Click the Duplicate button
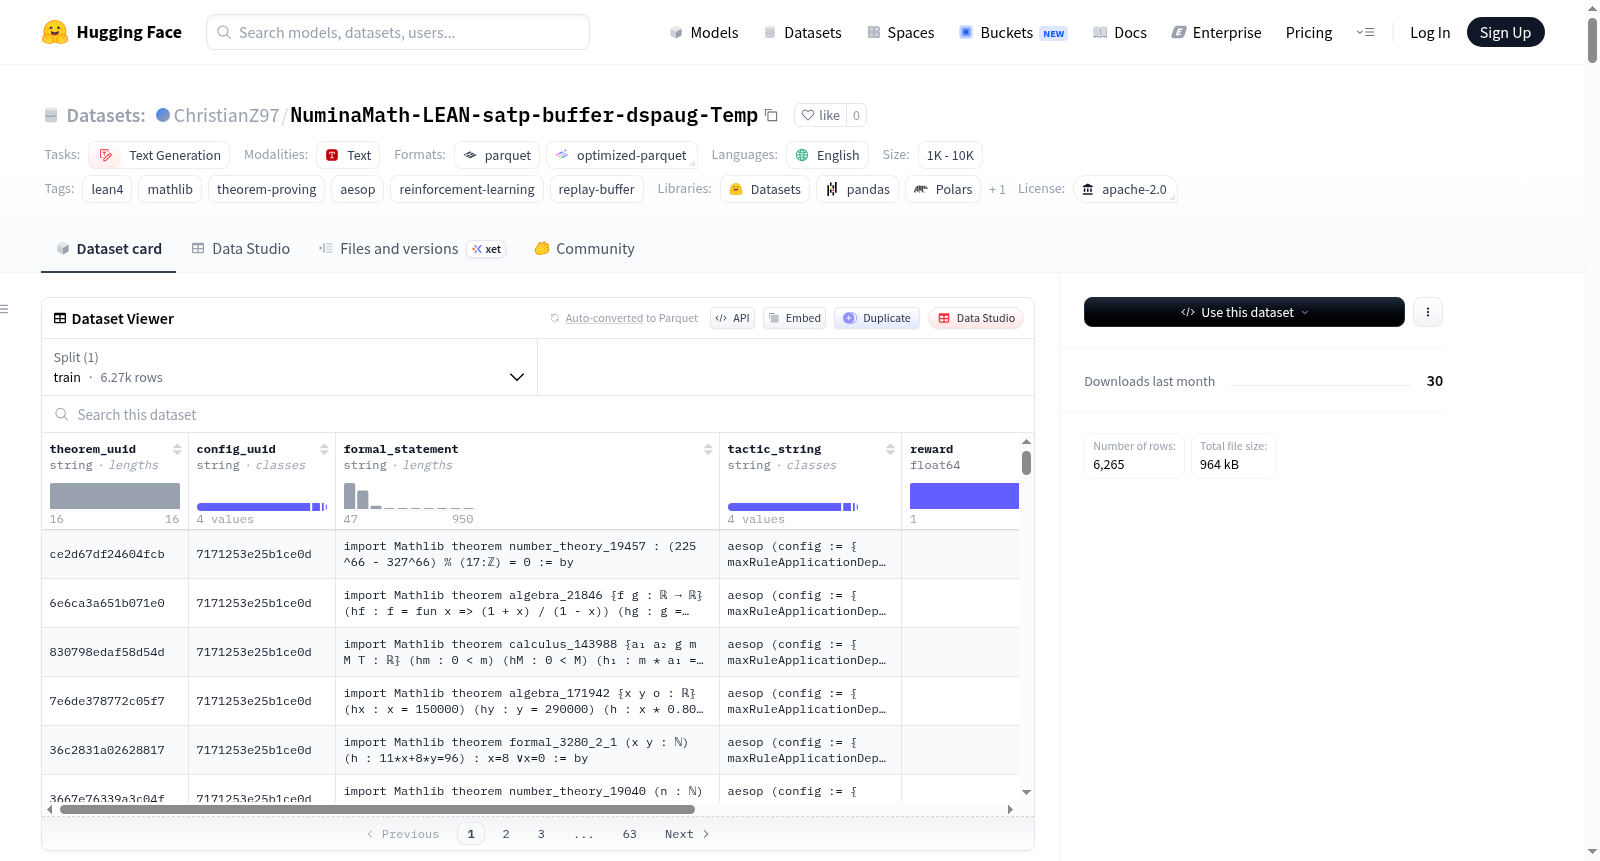Viewport: 1600px width, 861px height. tap(877, 318)
